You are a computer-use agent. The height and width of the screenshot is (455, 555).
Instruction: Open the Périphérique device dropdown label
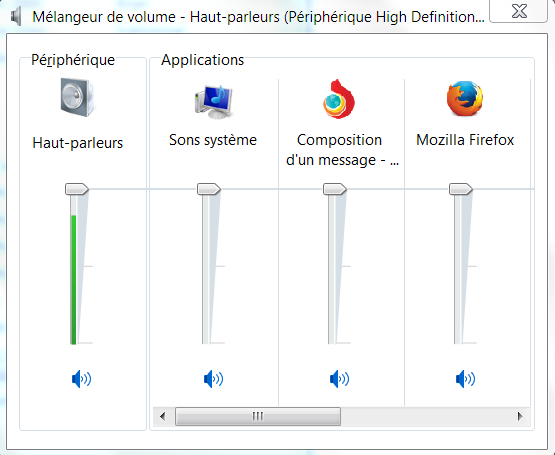(73, 60)
